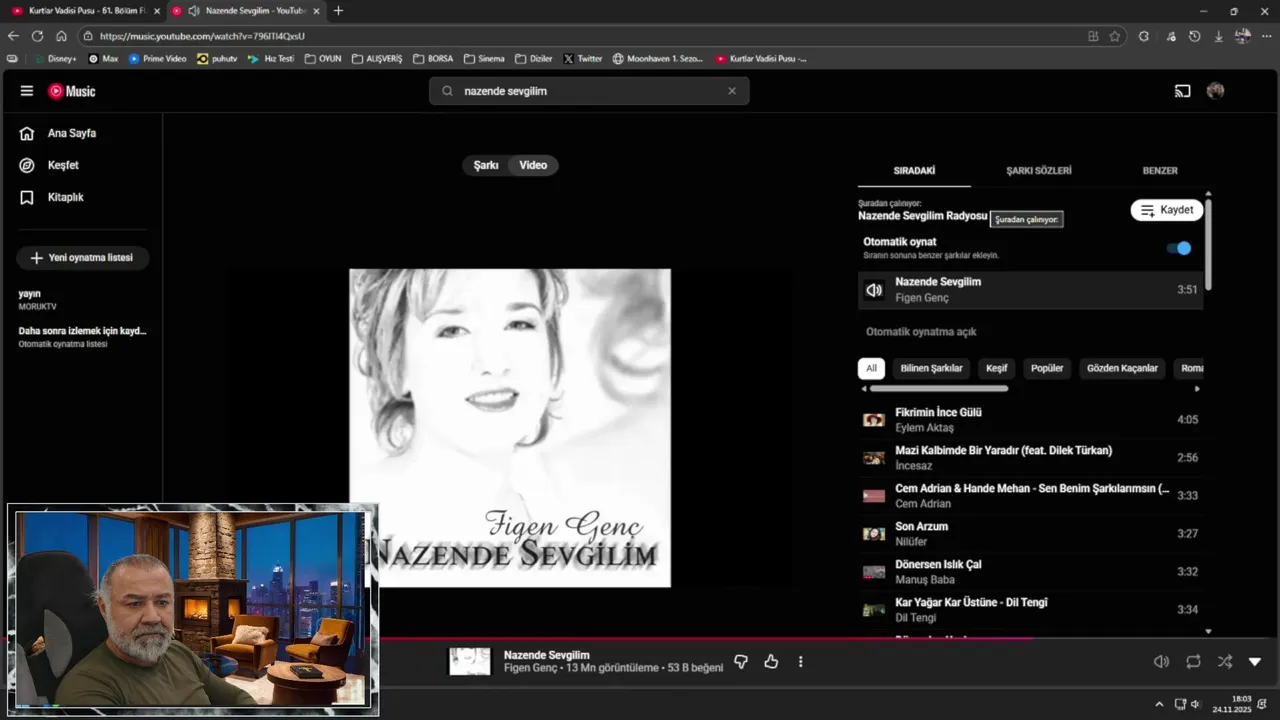This screenshot has width=1280, height=720.
Task: Click the browser address bar URL
Action: pos(202,36)
